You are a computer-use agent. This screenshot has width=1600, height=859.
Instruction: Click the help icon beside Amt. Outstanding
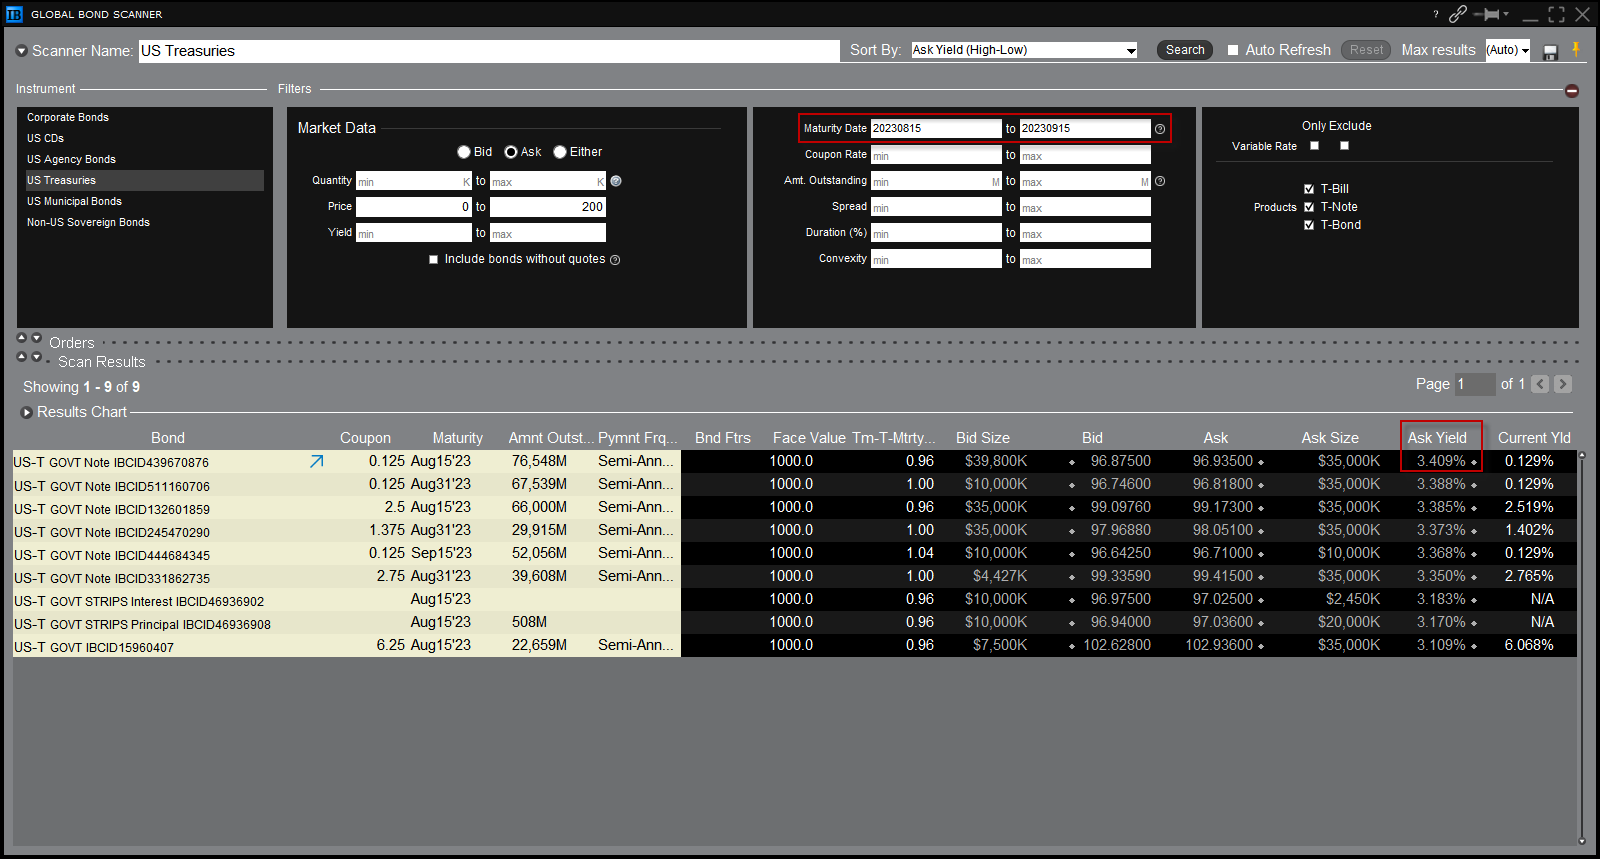[1160, 181]
